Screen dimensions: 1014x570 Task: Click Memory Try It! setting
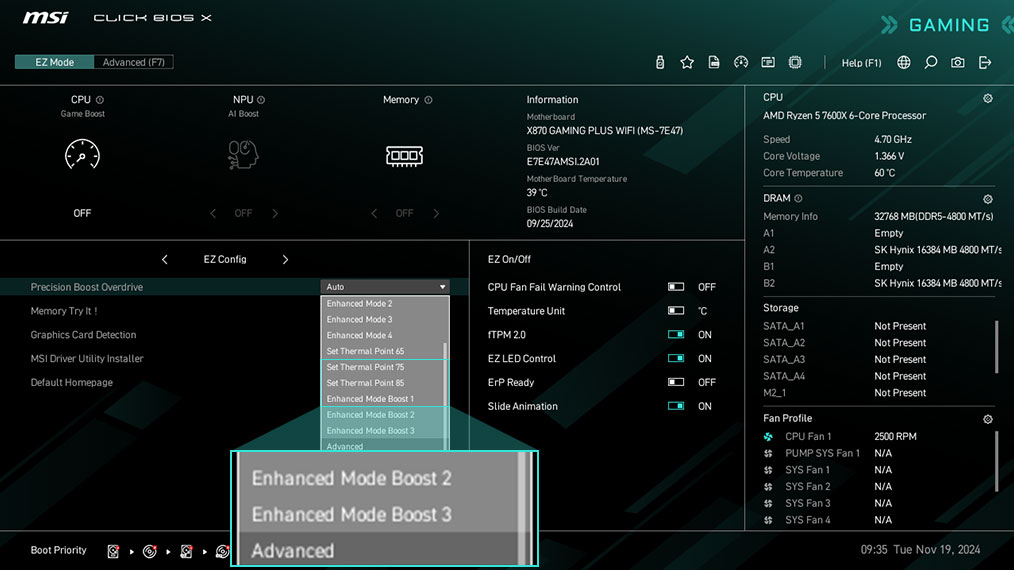(64, 311)
